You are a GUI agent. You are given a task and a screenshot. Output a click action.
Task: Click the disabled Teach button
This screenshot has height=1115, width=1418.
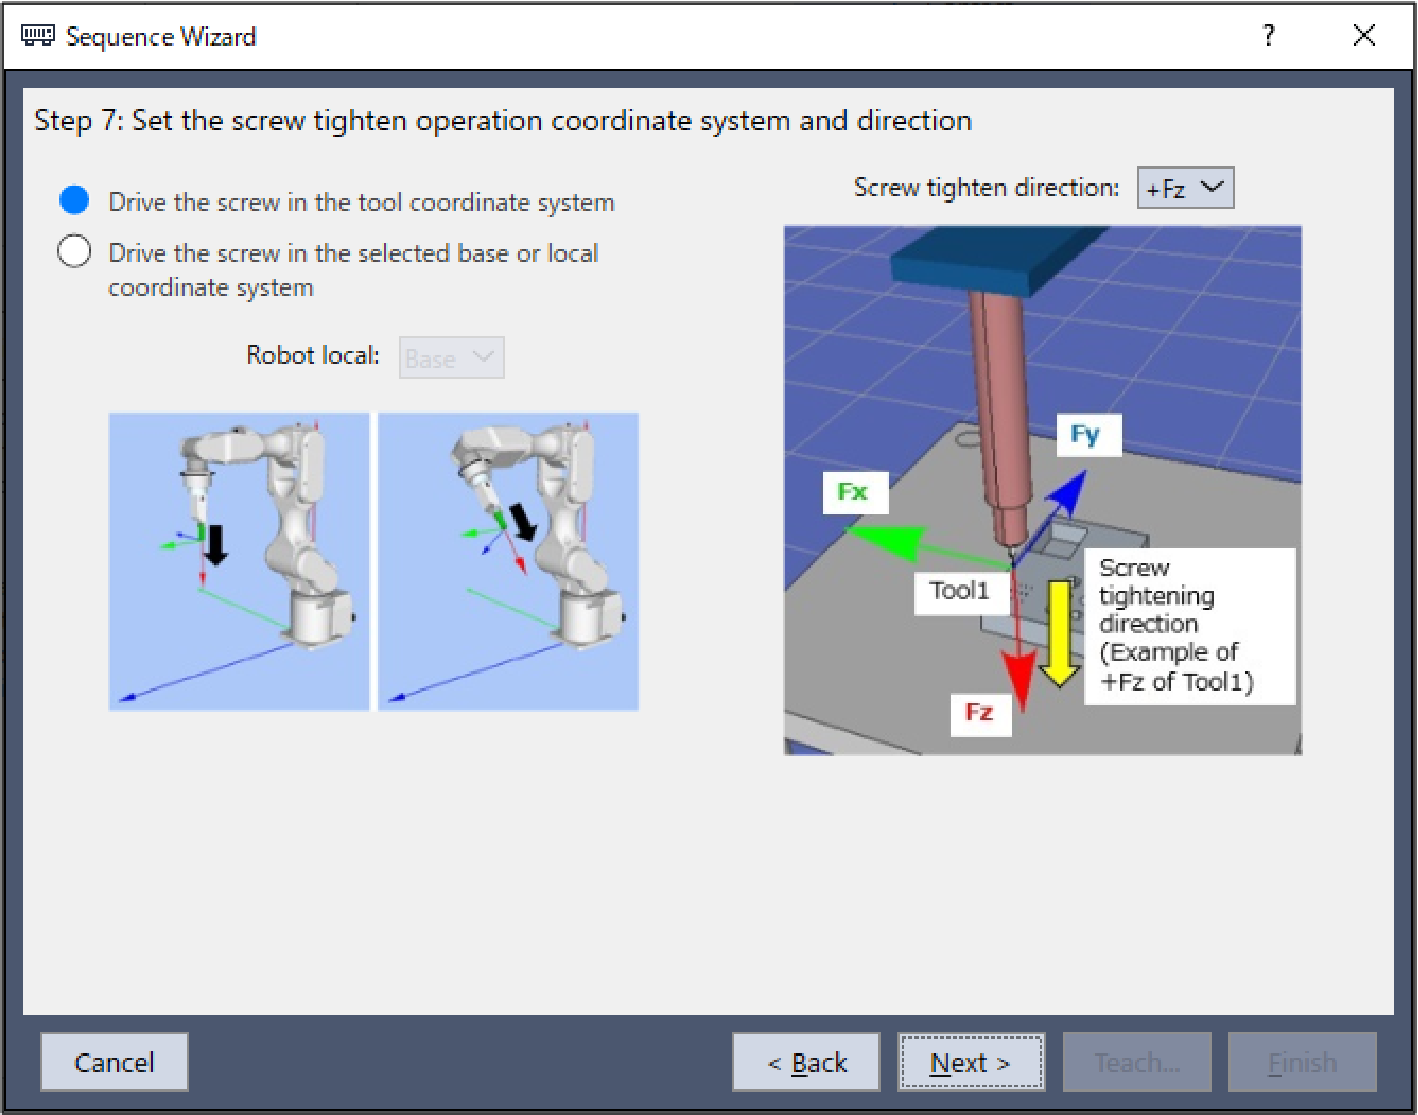(x=1137, y=1062)
